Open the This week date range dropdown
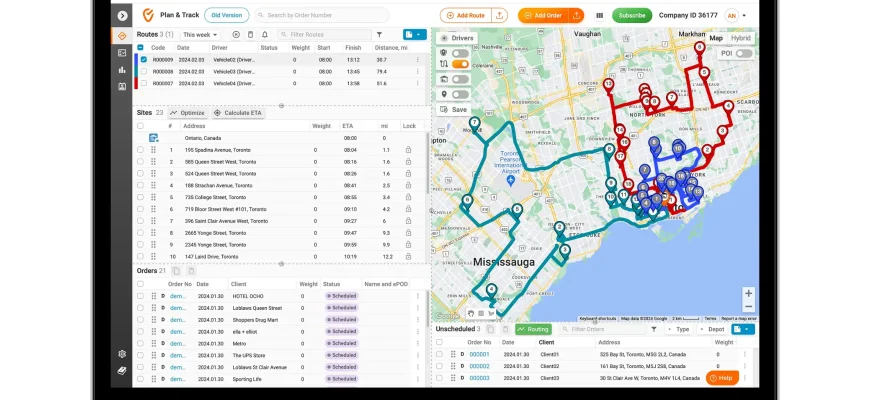870x400 pixels. tap(201, 34)
